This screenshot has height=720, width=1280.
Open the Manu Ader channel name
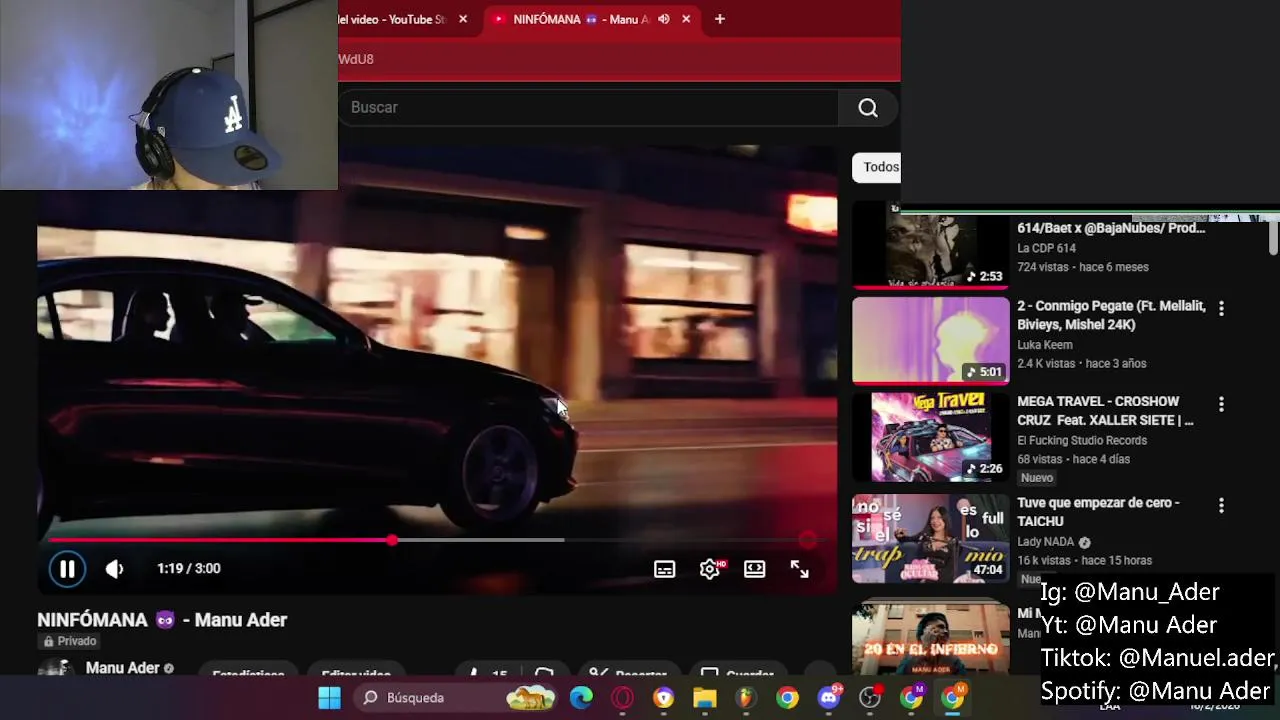point(122,668)
